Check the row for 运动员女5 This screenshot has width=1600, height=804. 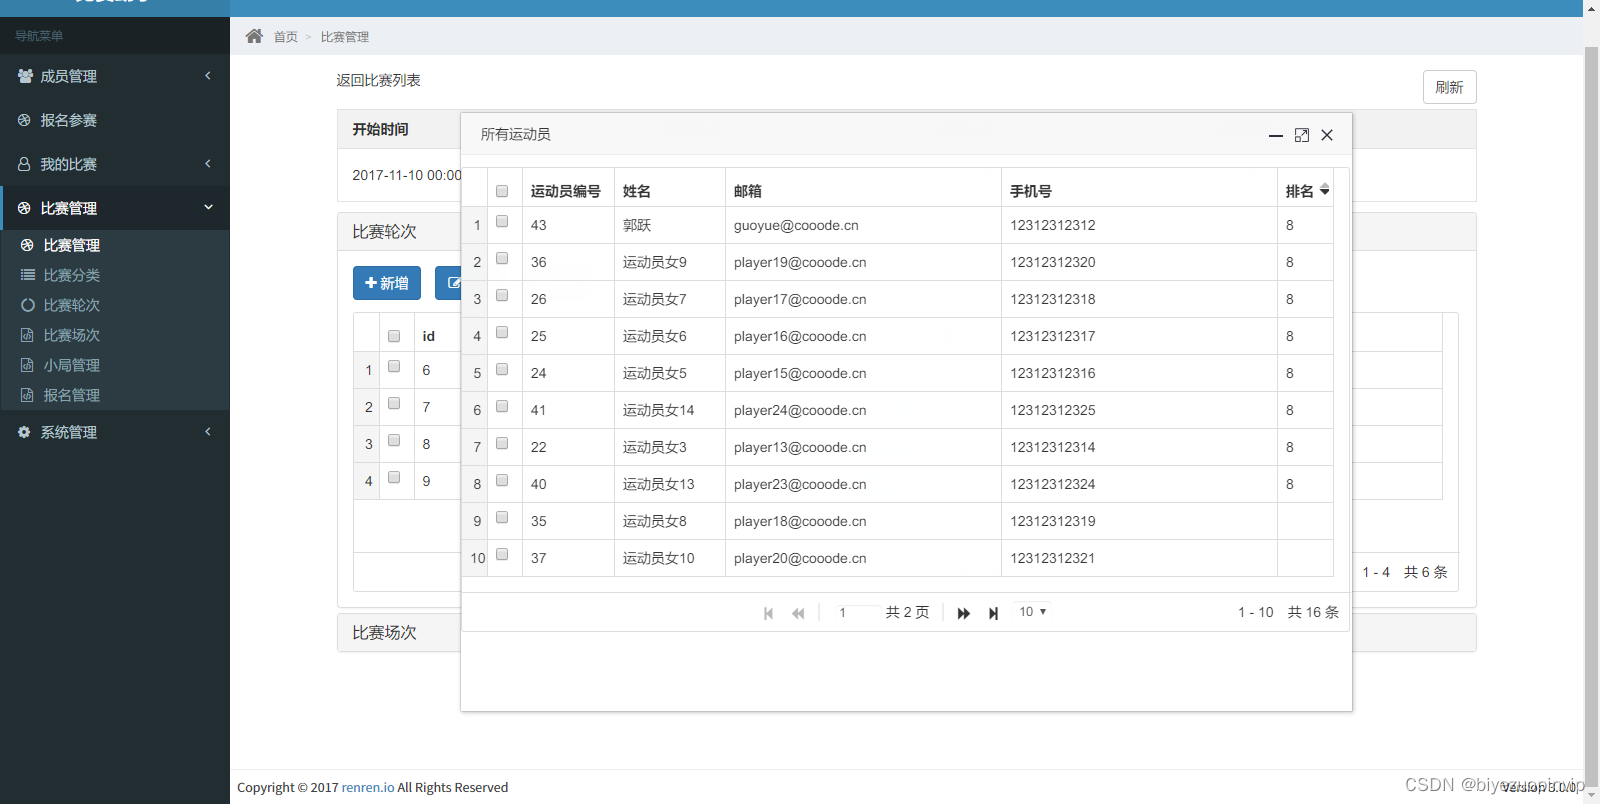[502, 370]
